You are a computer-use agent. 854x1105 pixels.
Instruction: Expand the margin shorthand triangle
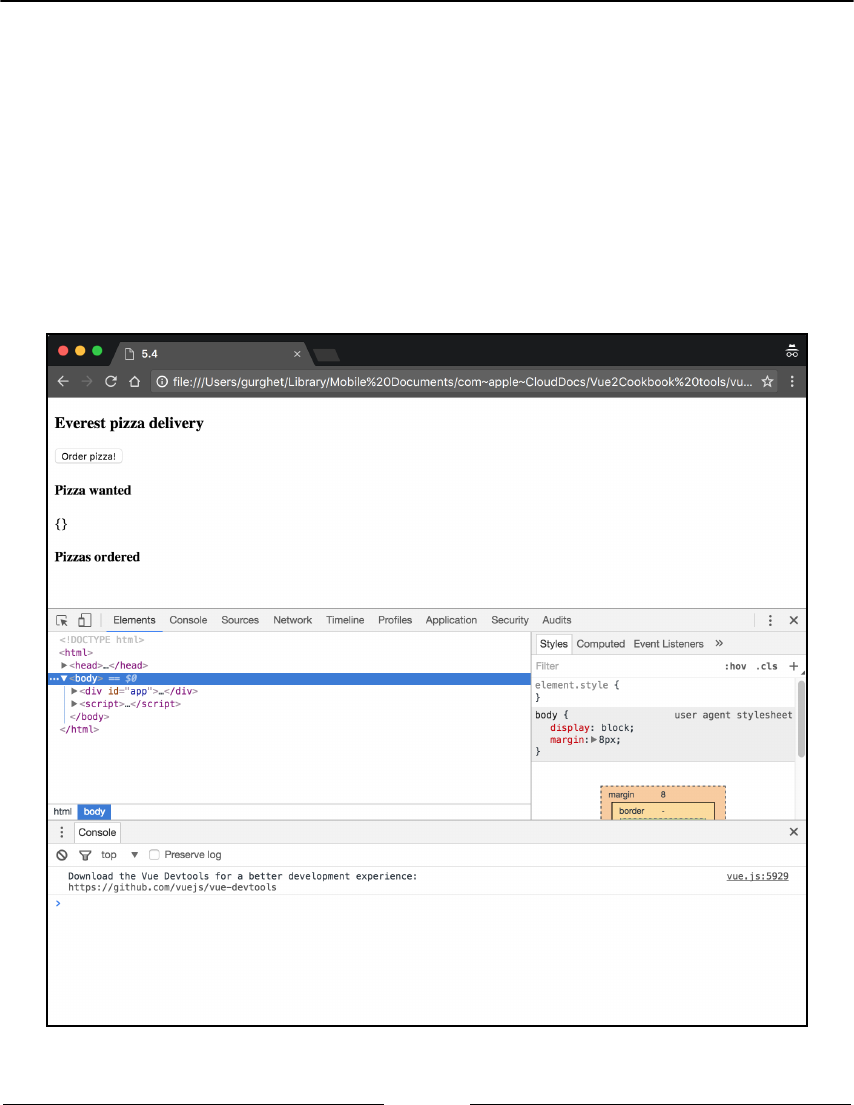click(x=594, y=740)
